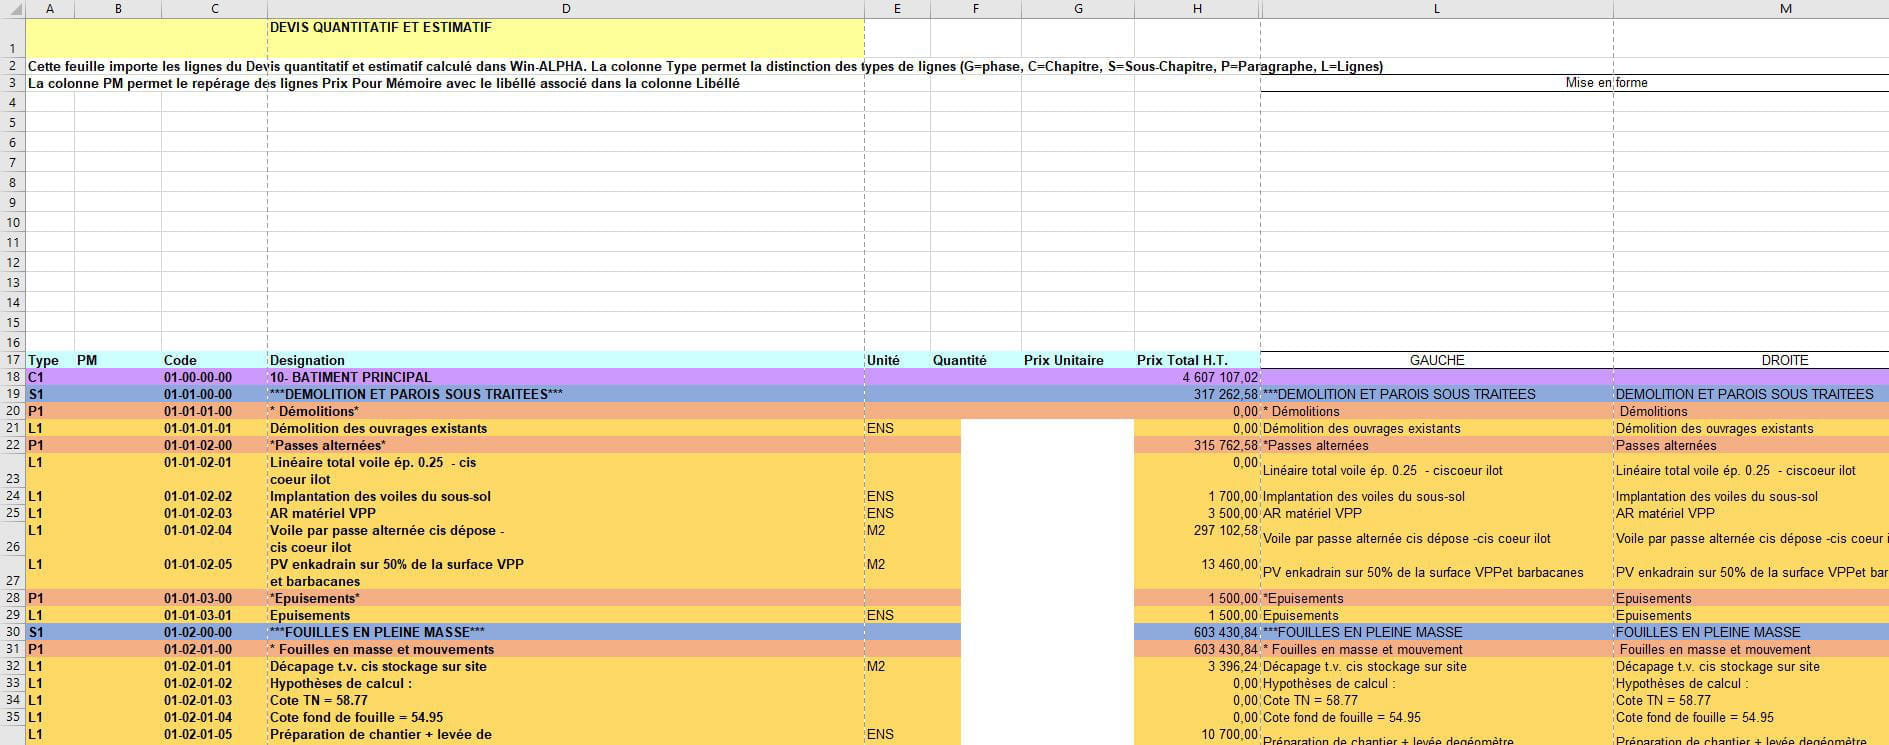Select unit 'ENS' in row 21
The width and height of the screenshot is (1889, 745).
point(897,428)
